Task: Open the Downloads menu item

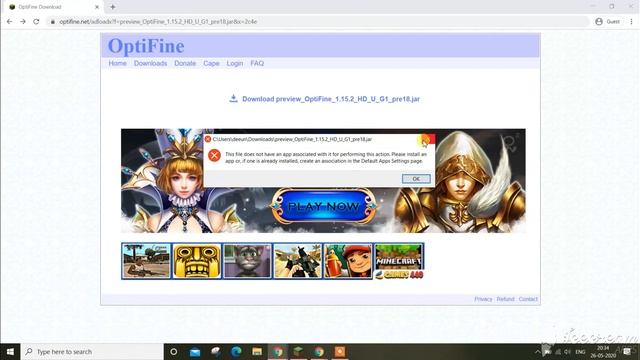Action: tap(150, 63)
